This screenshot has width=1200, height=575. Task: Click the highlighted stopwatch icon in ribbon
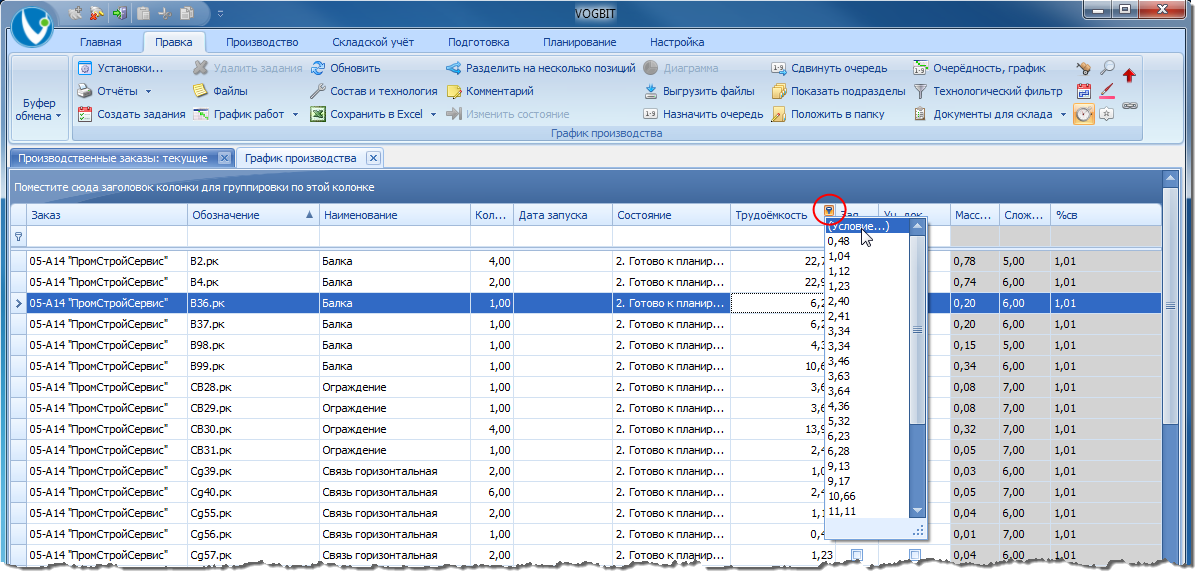tap(1084, 115)
